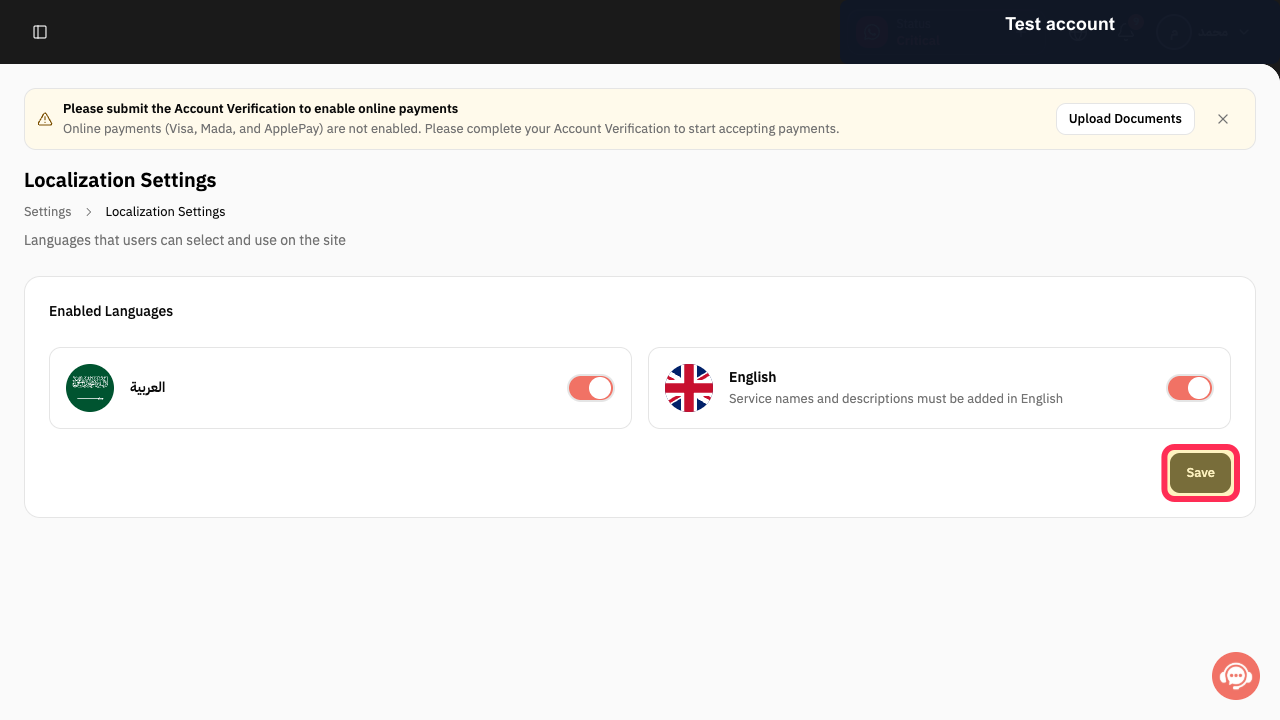Save the localization settings
The image size is (1280, 720).
click(1200, 473)
